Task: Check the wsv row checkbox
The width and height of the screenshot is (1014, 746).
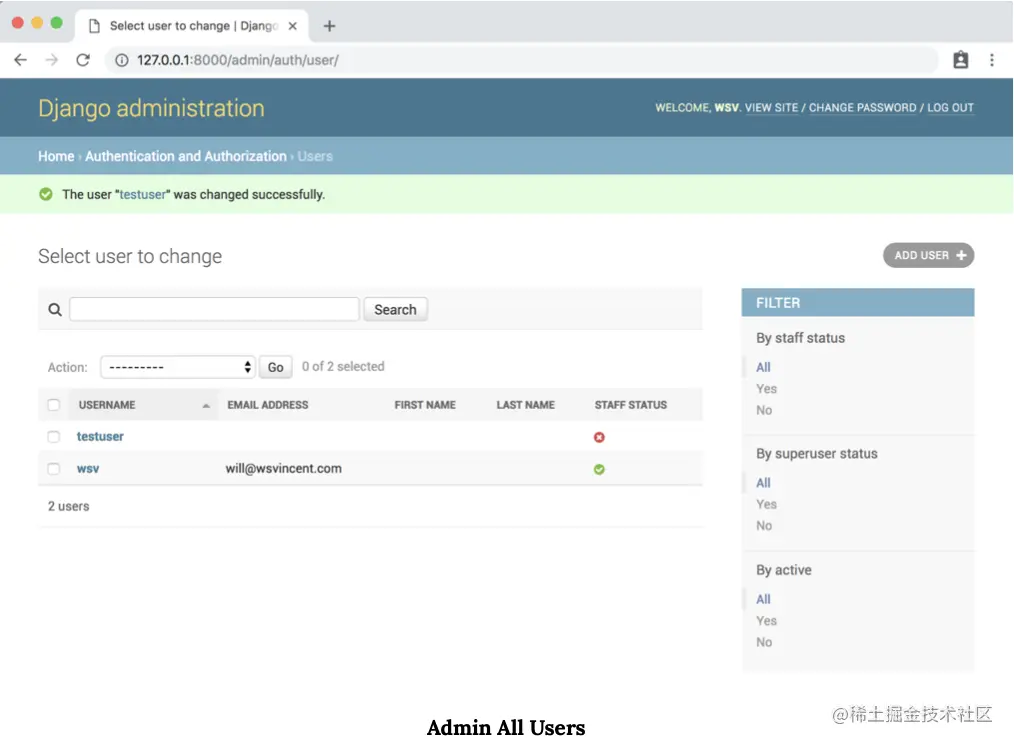Action: [x=54, y=469]
